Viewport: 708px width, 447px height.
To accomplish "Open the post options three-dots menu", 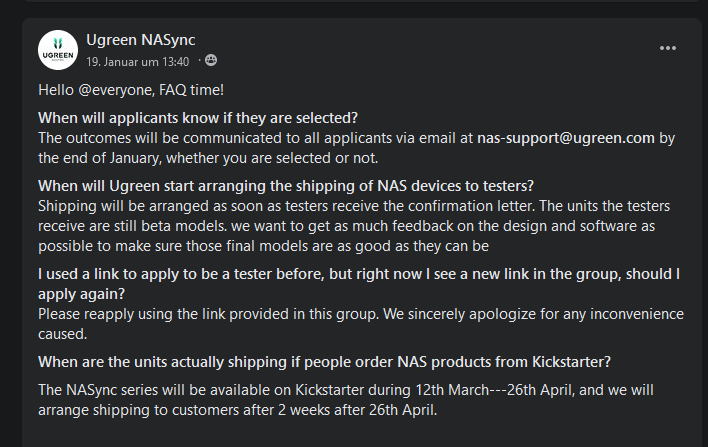I will tap(668, 48).
